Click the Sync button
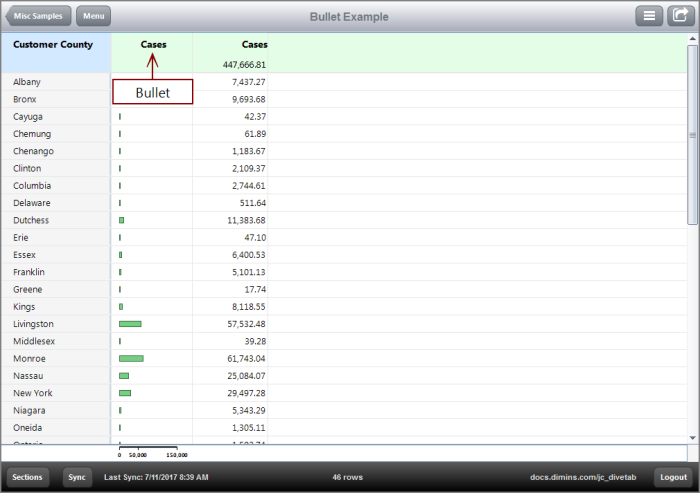Viewport: 700px width, 493px height. [77, 477]
